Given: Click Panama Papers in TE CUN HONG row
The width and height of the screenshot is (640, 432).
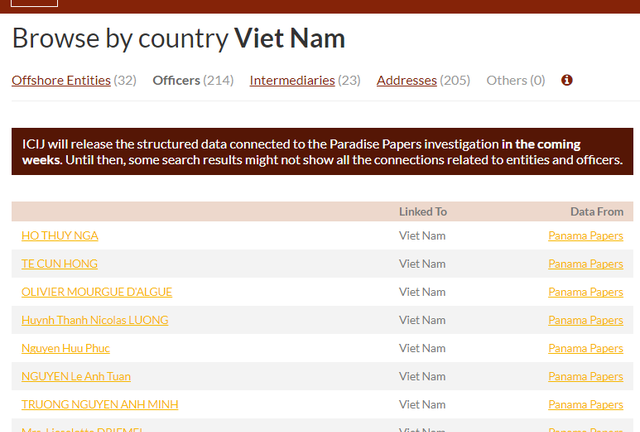Looking at the screenshot, I should pyautogui.click(x=585, y=264).
